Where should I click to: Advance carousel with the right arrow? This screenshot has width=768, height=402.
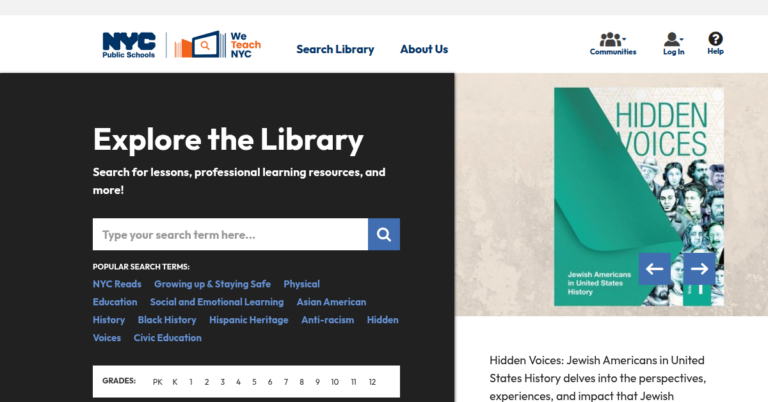(x=699, y=269)
